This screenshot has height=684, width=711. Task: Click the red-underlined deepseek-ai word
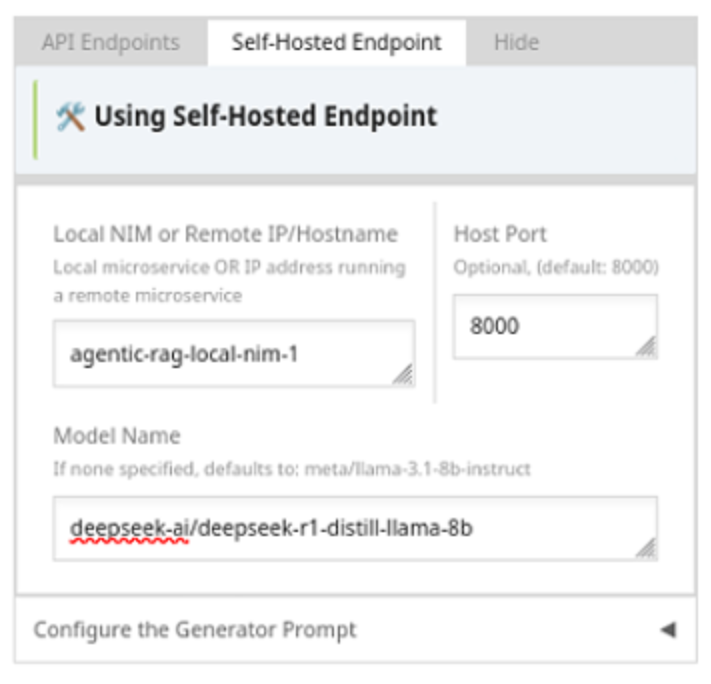point(130,528)
